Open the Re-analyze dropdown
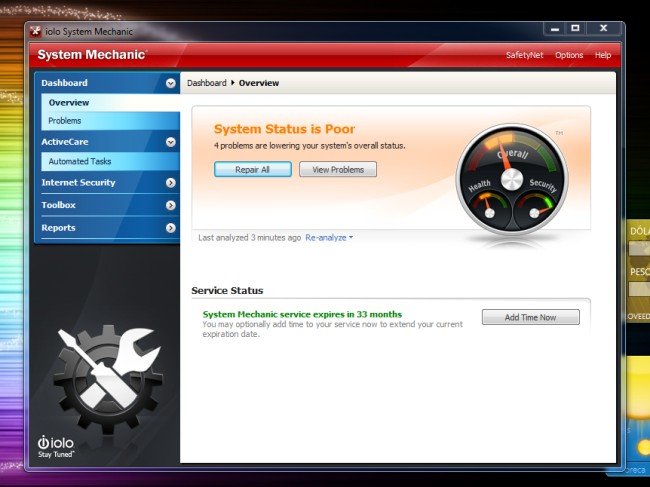This screenshot has height=487, width=650. point(329,237)
